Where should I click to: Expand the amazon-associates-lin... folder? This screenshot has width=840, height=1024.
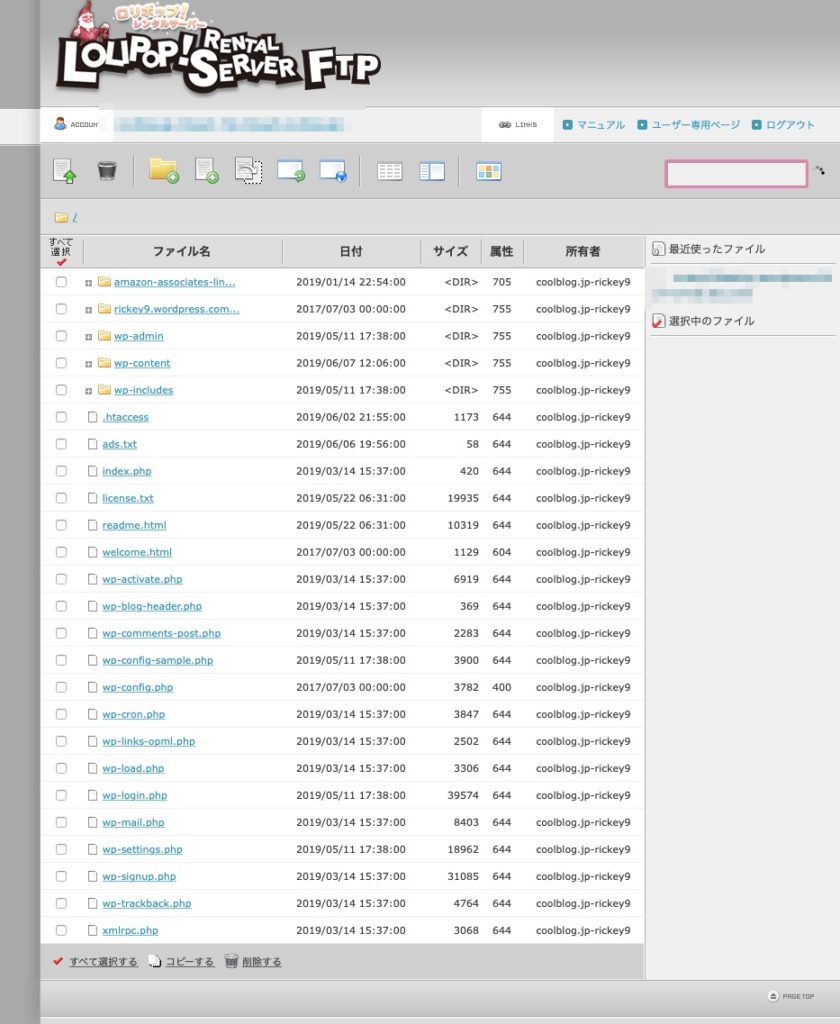click(x=88, y=283)
